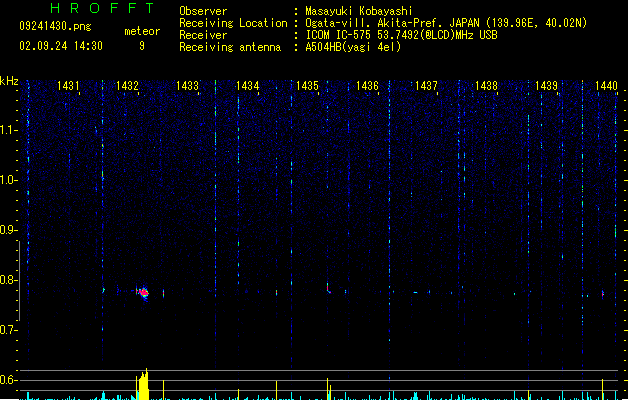The image size is (629, 400).
Task: Click the observer name Masayuki Kobayashi
Action: pos(359,11)
